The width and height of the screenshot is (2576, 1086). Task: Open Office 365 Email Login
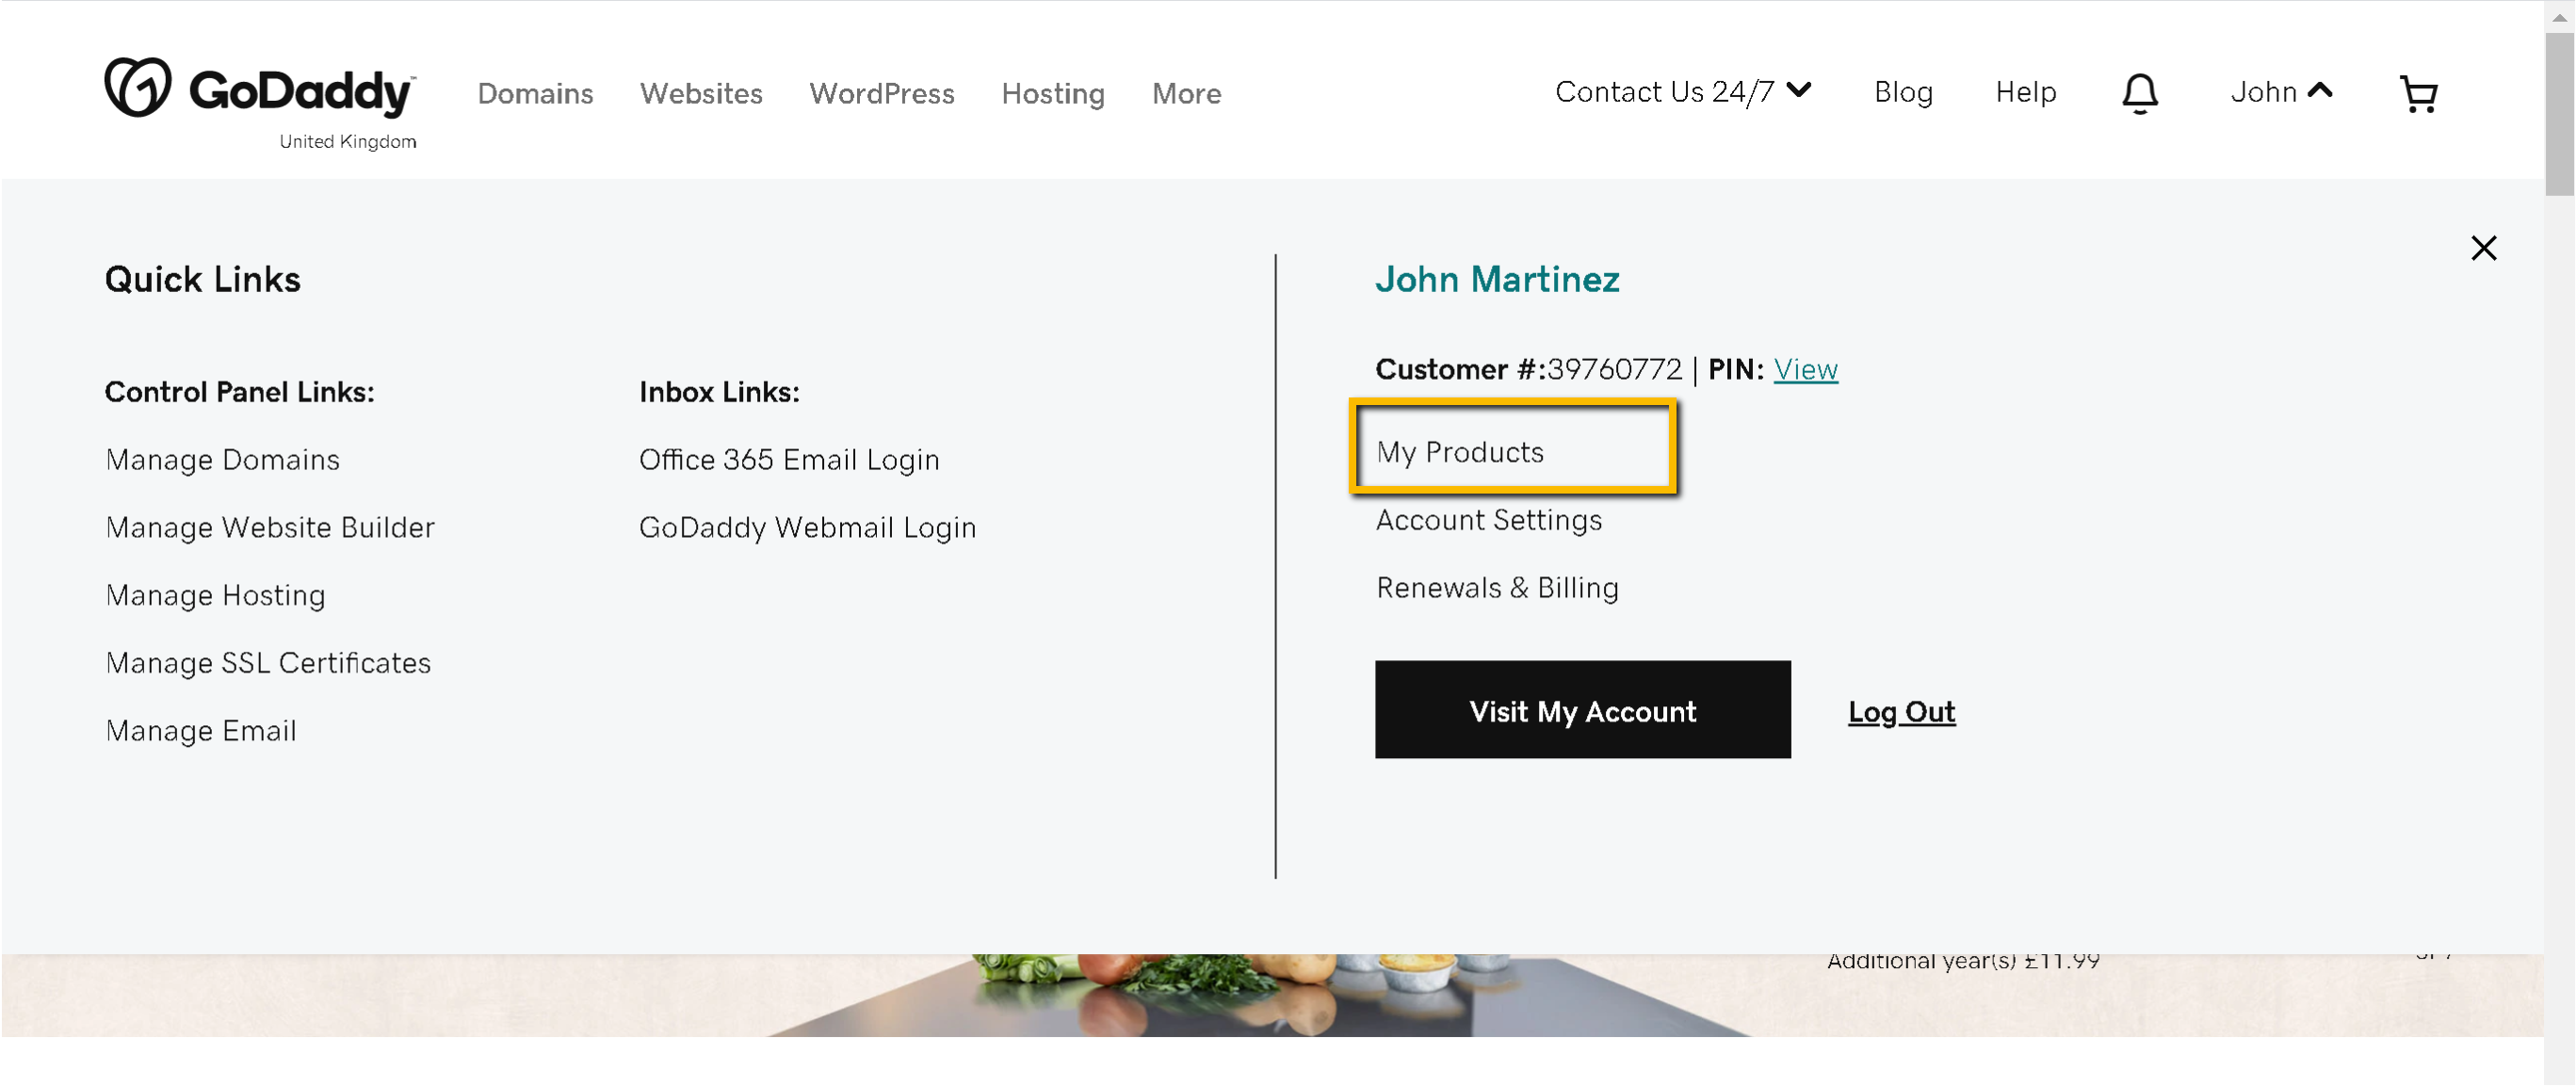click(x=789, y=459)
